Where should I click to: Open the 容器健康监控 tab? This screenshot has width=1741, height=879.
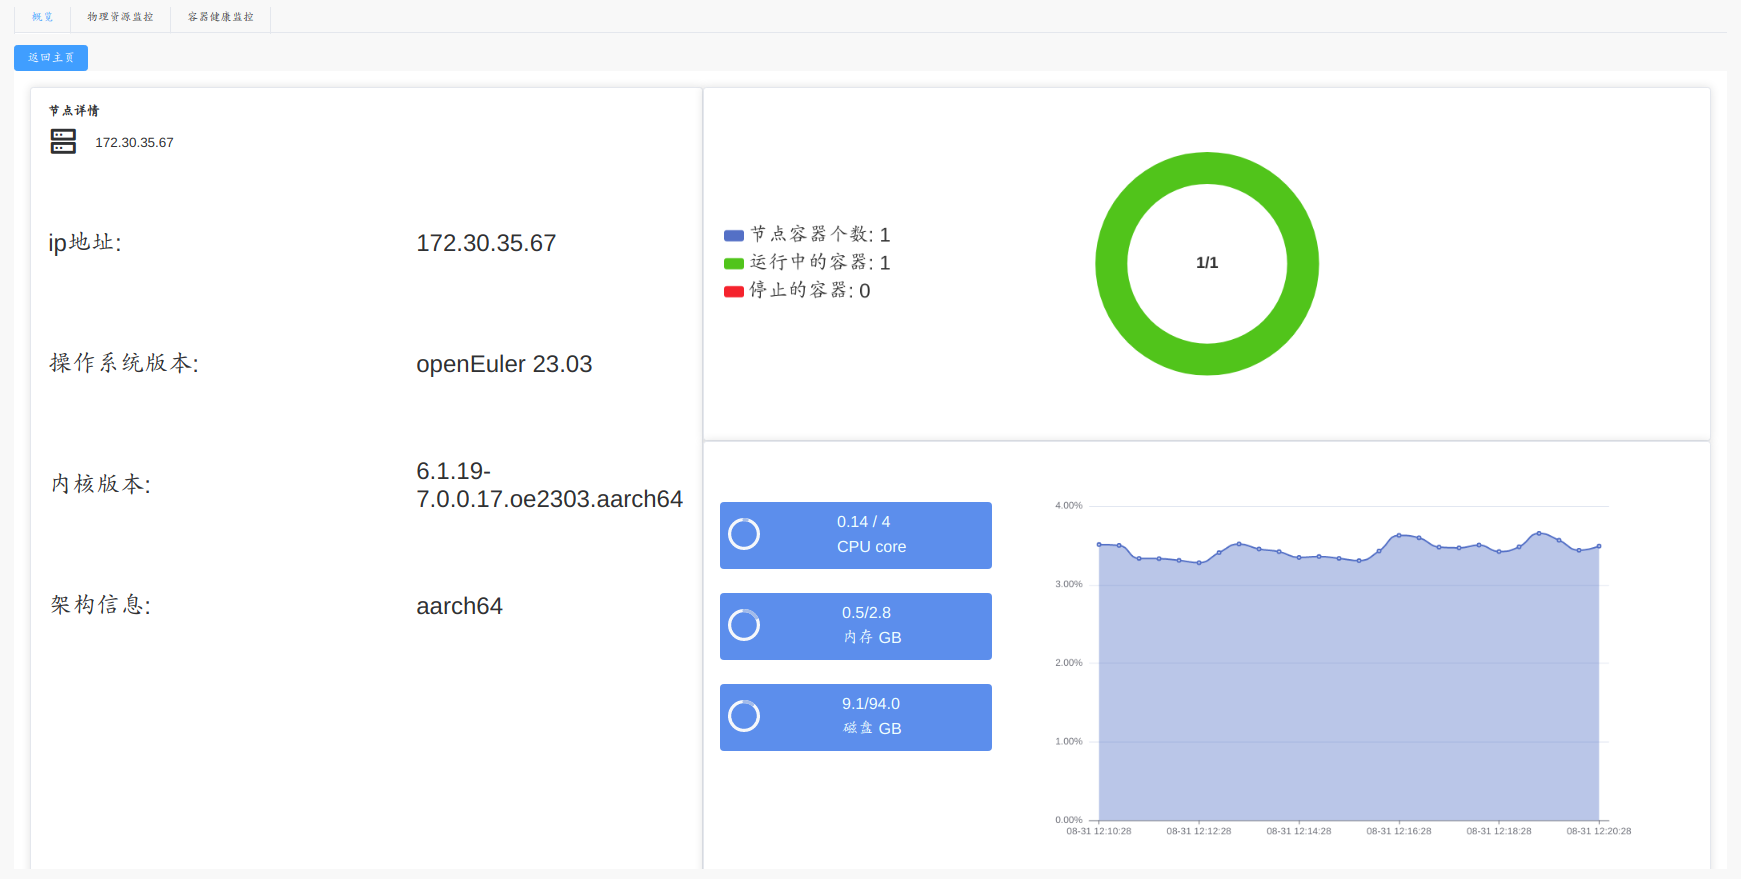pos(221,17)
